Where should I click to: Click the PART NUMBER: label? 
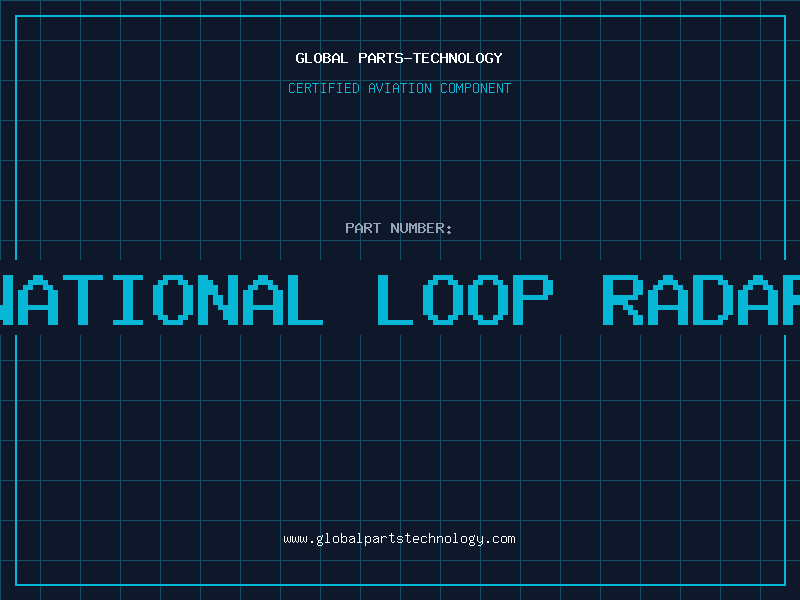399,228
